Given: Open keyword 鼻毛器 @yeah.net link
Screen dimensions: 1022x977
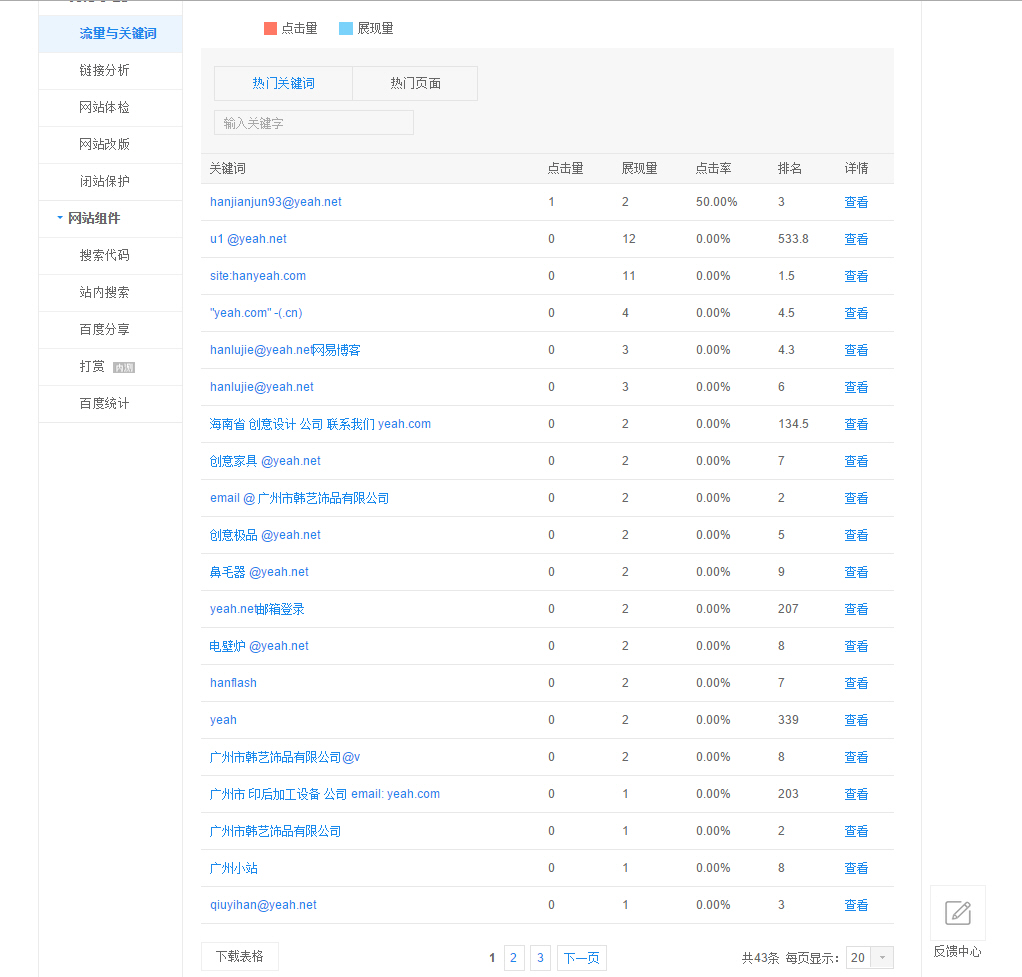Looking at the screenshot, I should pyautogui.click(x=259, y=572).
